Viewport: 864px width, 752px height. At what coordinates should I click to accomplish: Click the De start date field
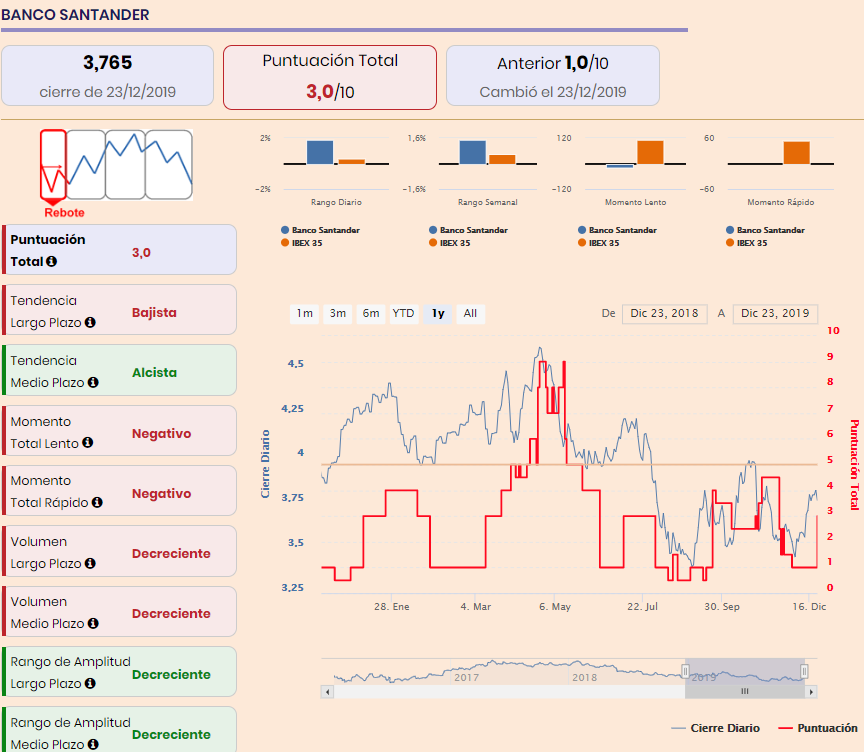click(665, 313)
